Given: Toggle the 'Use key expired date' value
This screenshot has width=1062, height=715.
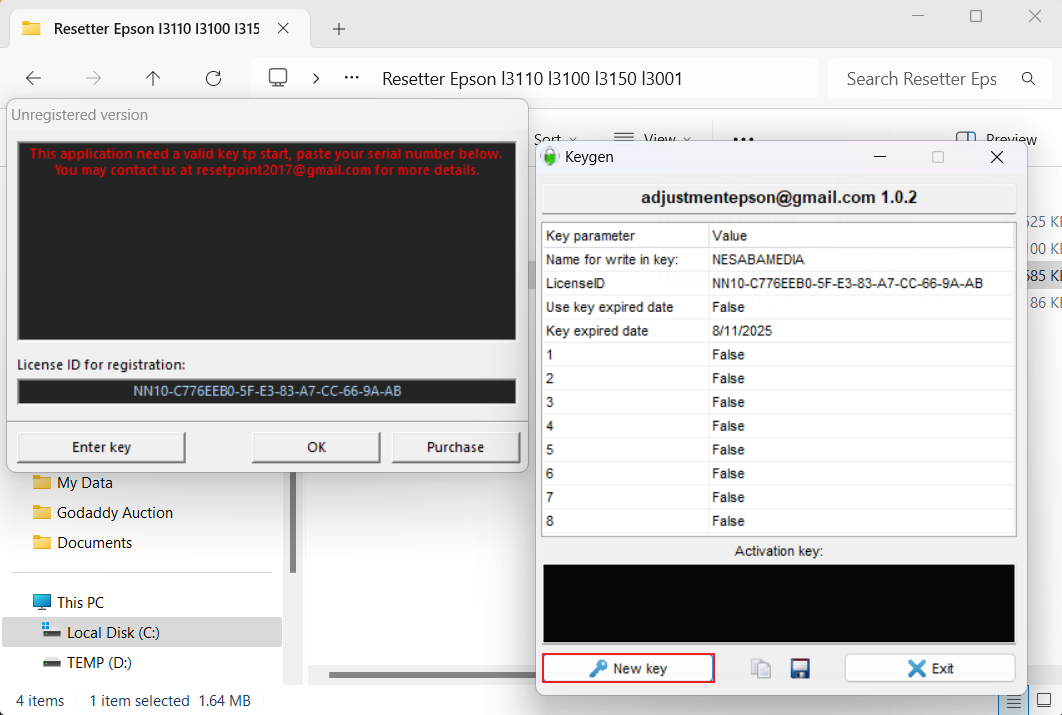Looking at the screenshot, I should click(x=860, y=307).
